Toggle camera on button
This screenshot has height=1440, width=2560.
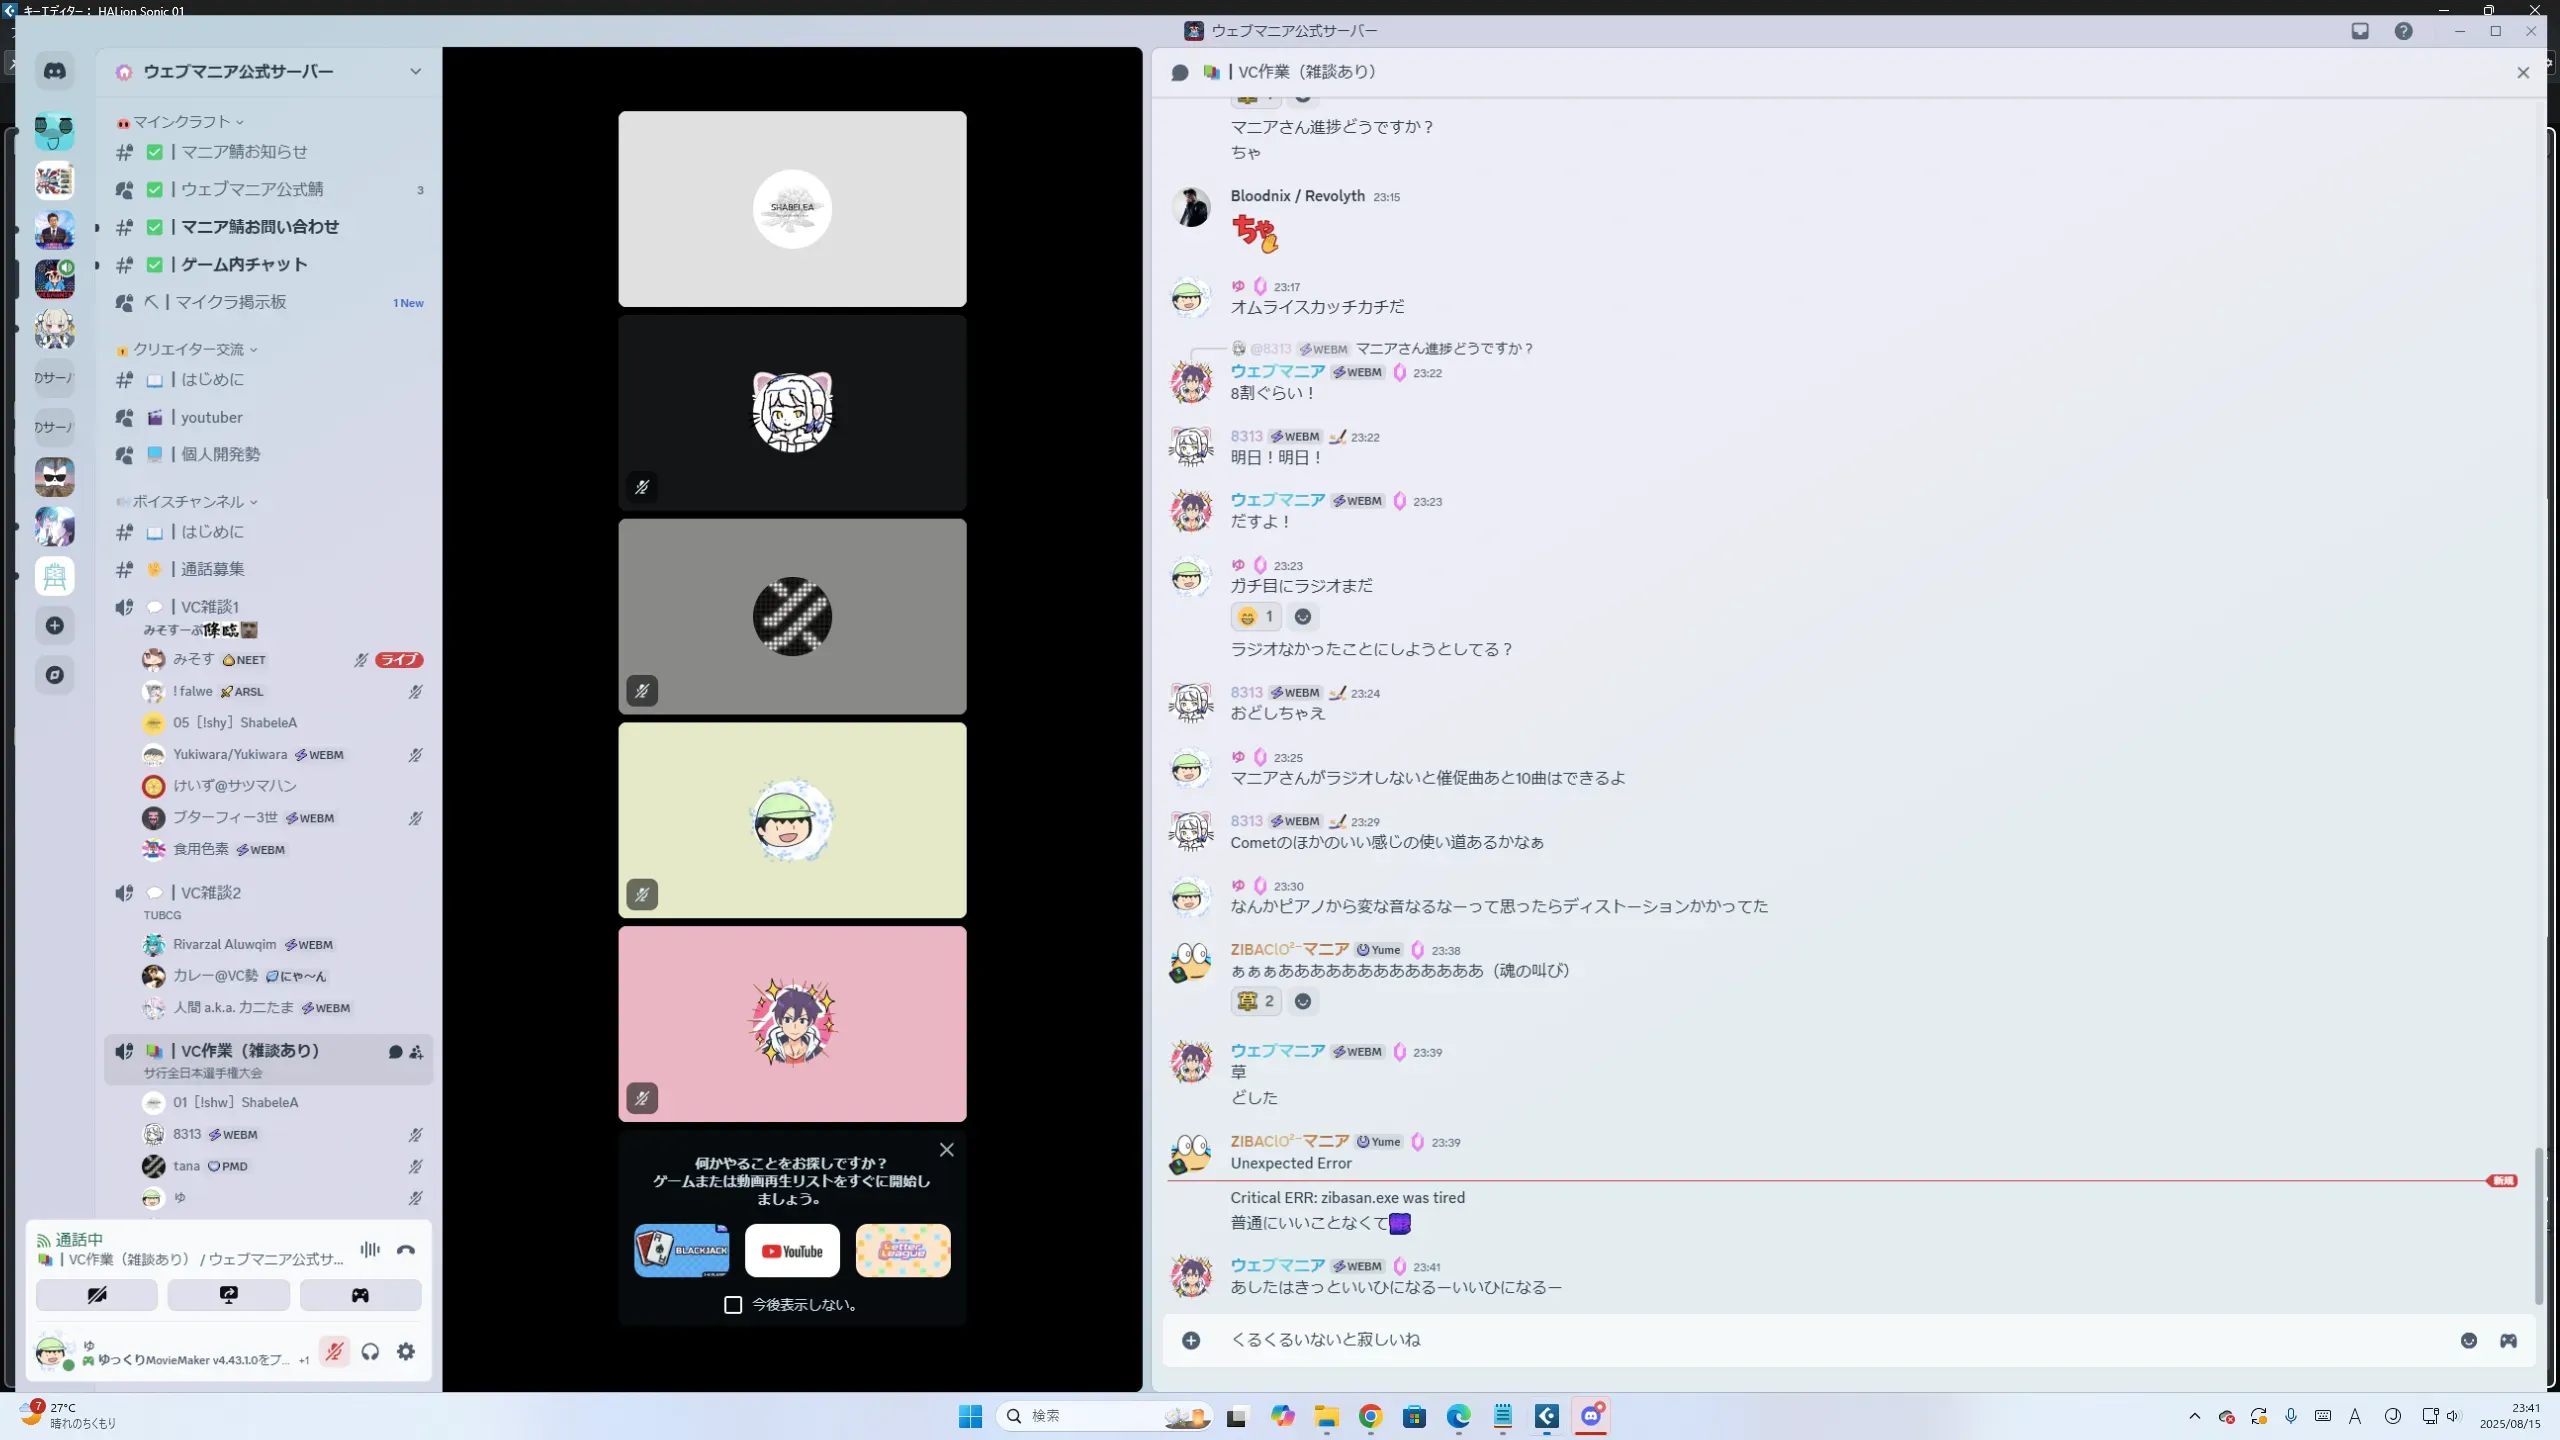[x=97, y=1295]
